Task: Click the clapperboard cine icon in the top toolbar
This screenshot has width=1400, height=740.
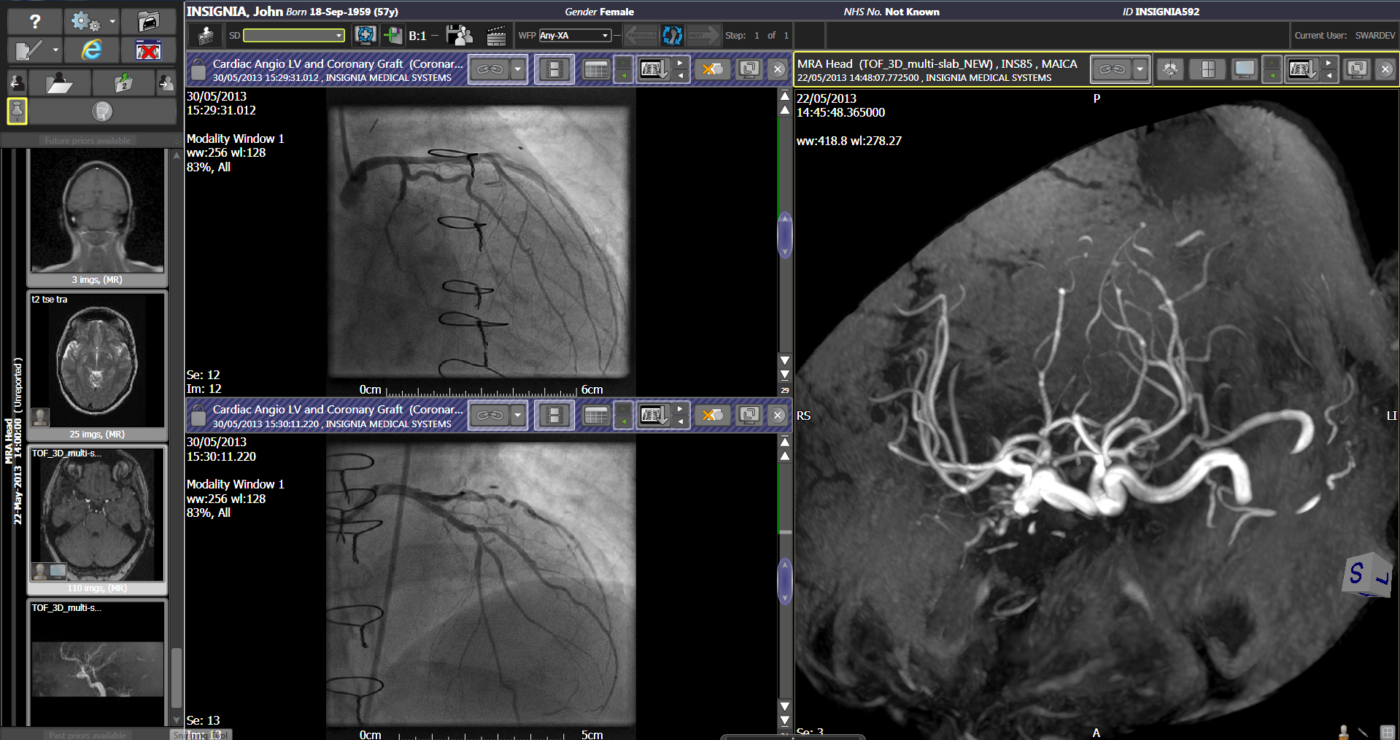Action: [x=498, y=34]
